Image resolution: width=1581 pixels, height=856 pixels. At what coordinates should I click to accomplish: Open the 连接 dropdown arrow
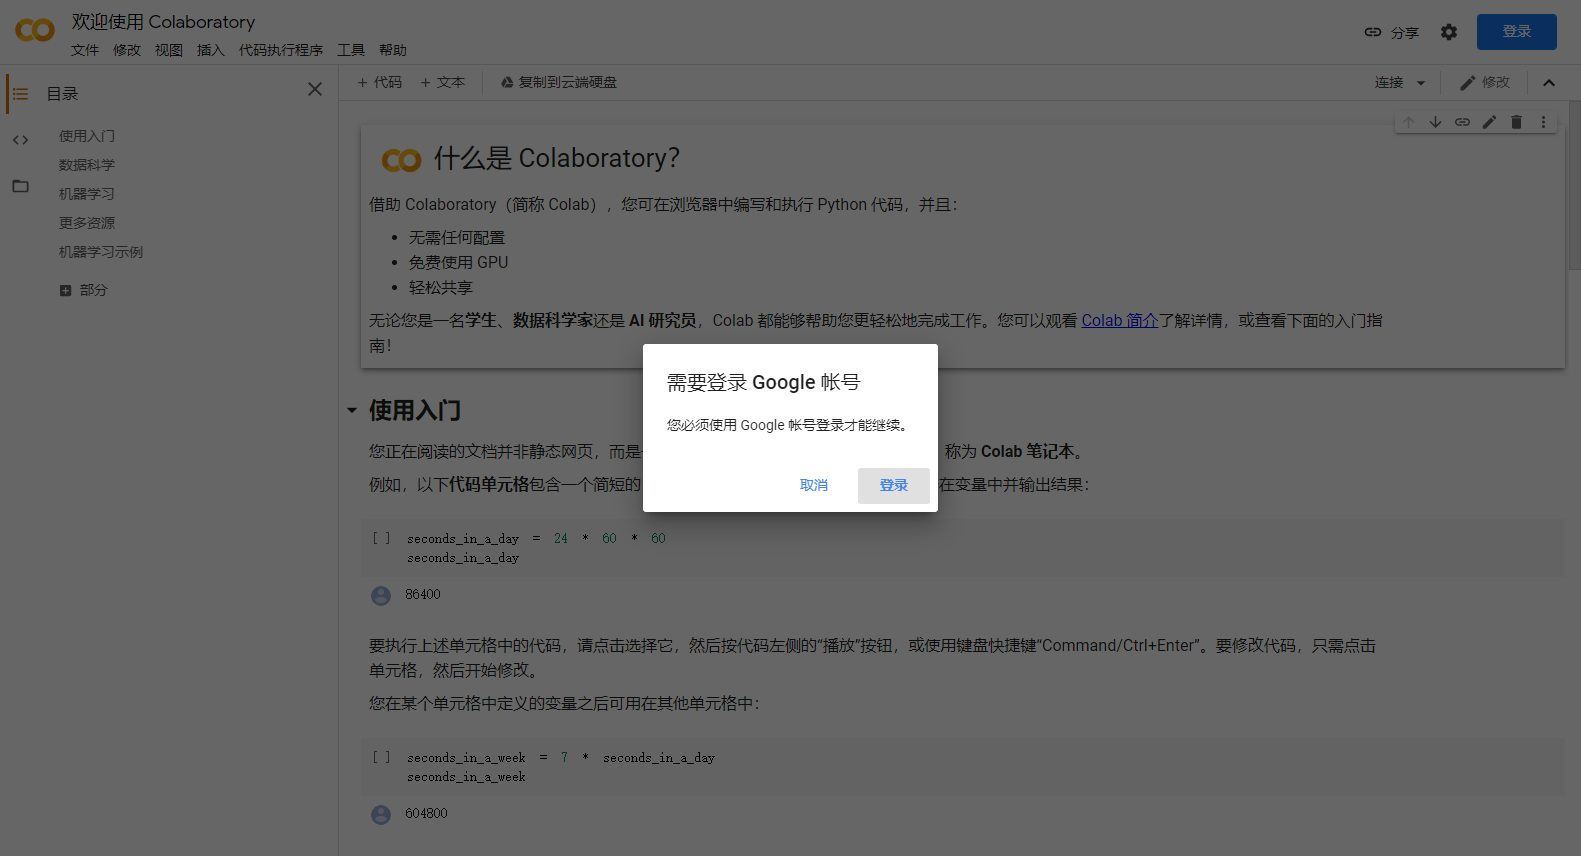pyautogui.click(x=1421, y=83)
